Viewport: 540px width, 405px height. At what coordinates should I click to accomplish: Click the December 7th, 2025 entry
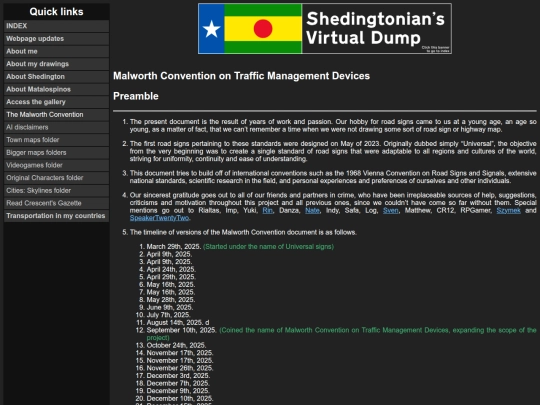[178, 383]
